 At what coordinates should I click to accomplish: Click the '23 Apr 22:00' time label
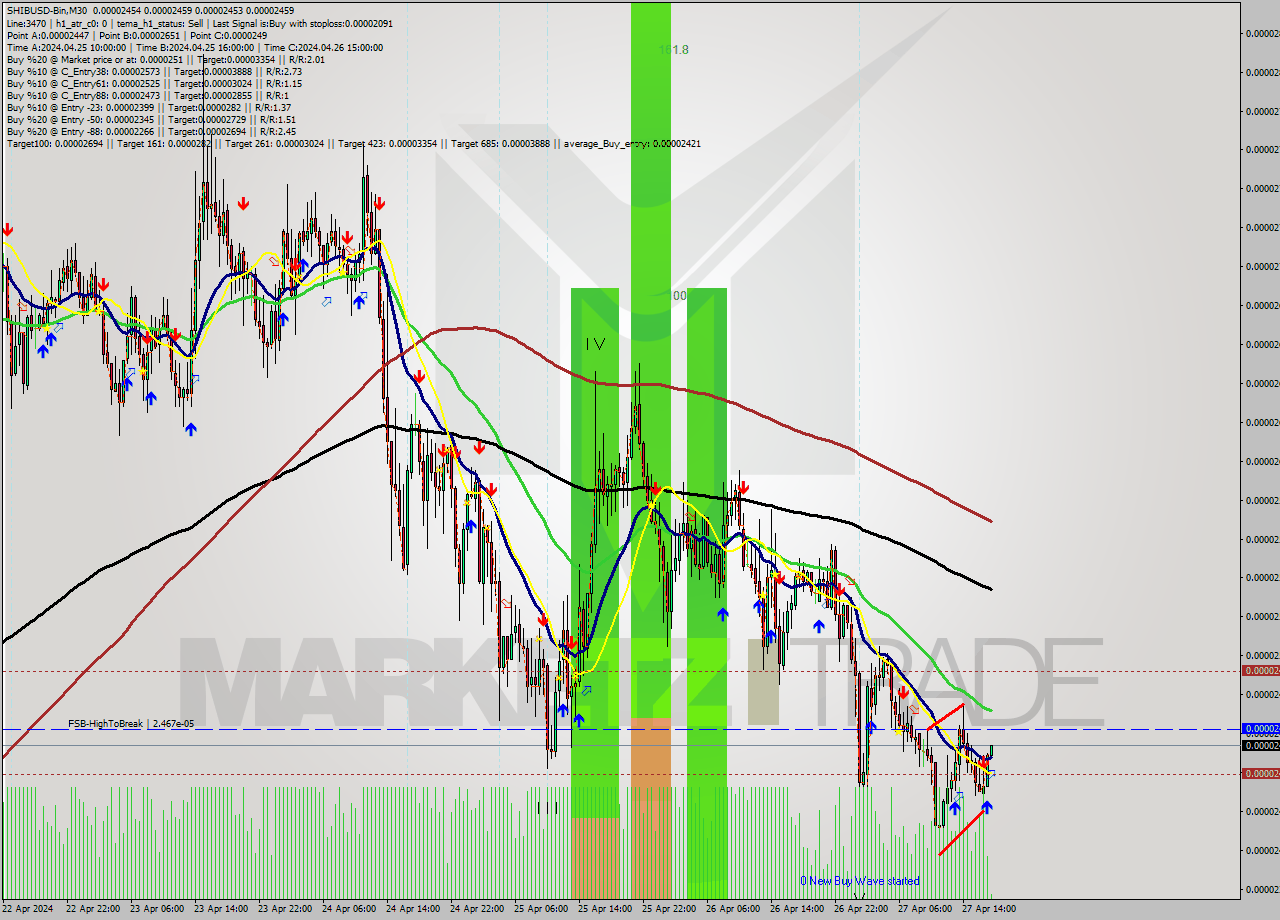(285, 909)
